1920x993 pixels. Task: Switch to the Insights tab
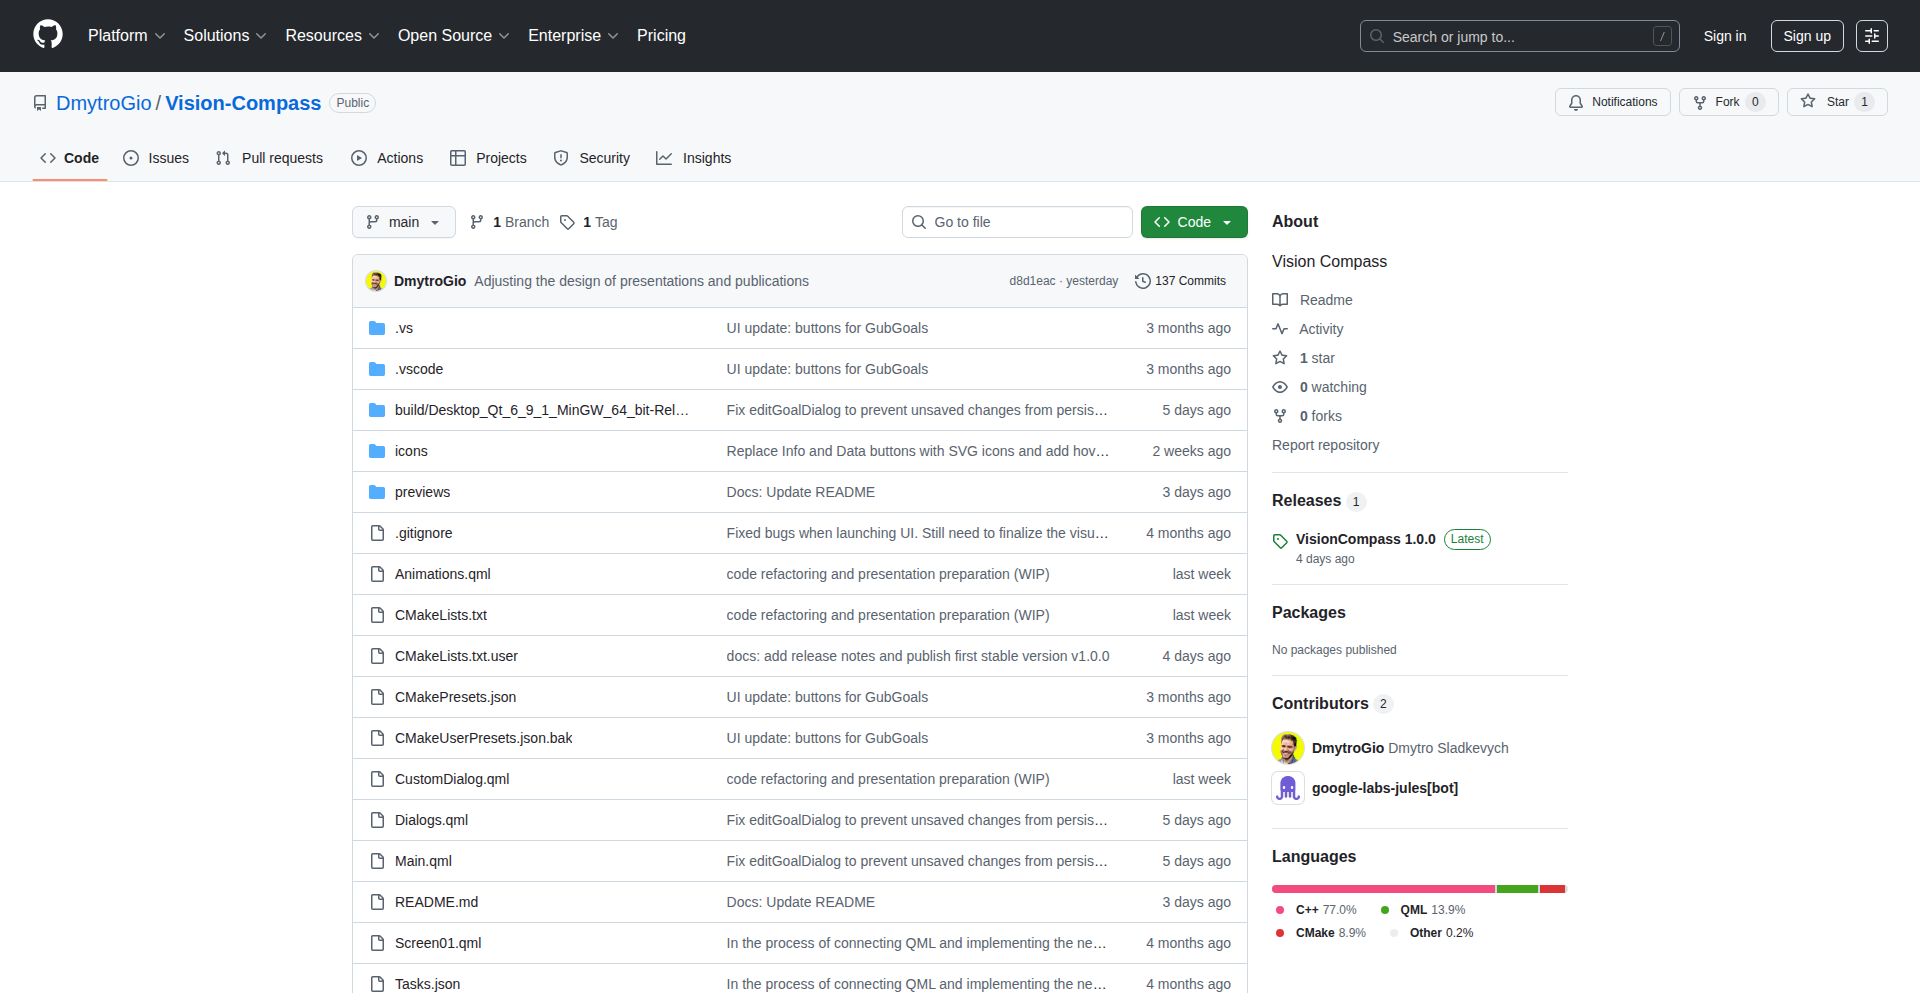pyautogui.click(x=694, y=158)
